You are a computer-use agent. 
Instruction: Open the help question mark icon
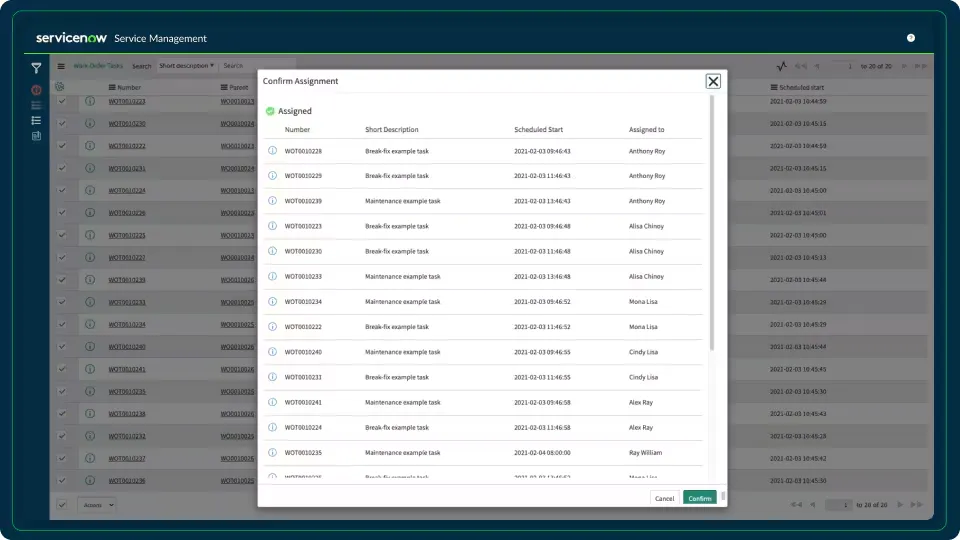pyautogui.click(x=910, y=38)
